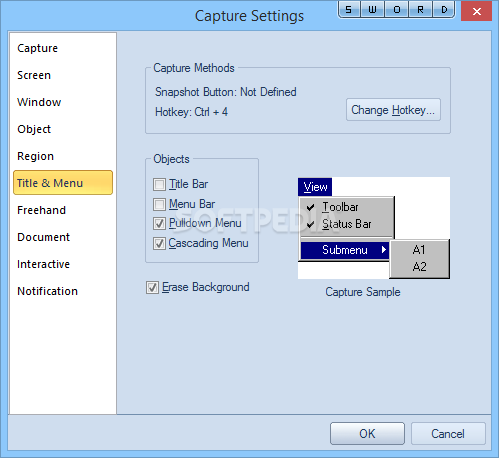Close the Capture Settings window
This screenshot has height=458, width=499.
(x=477, y=11)
